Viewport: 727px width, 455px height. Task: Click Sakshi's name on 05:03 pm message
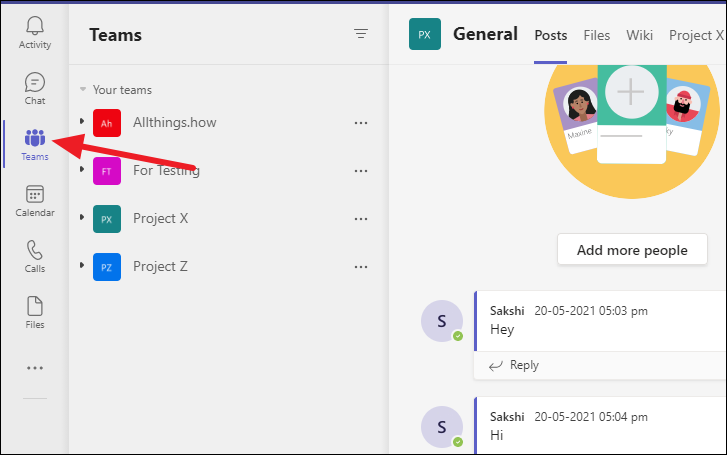pos(507,311)
